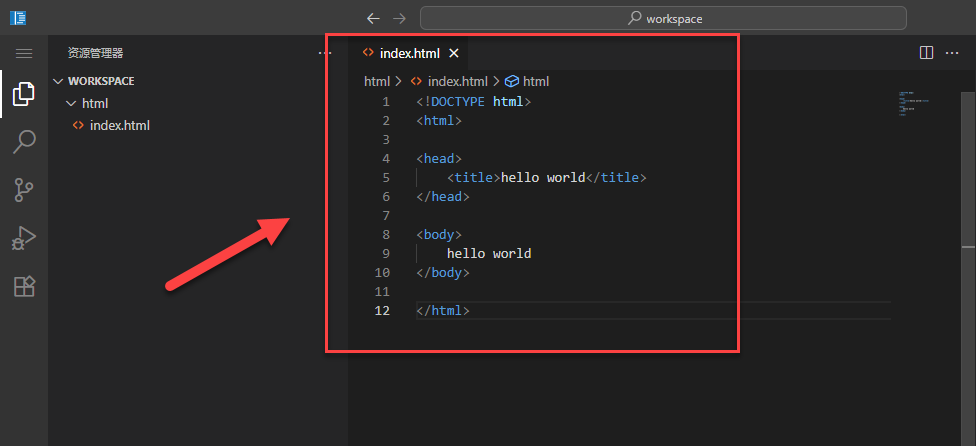Navigate back with the left arrow
The width and height of the screenshot is (976, 446).
tap(373, 18)
